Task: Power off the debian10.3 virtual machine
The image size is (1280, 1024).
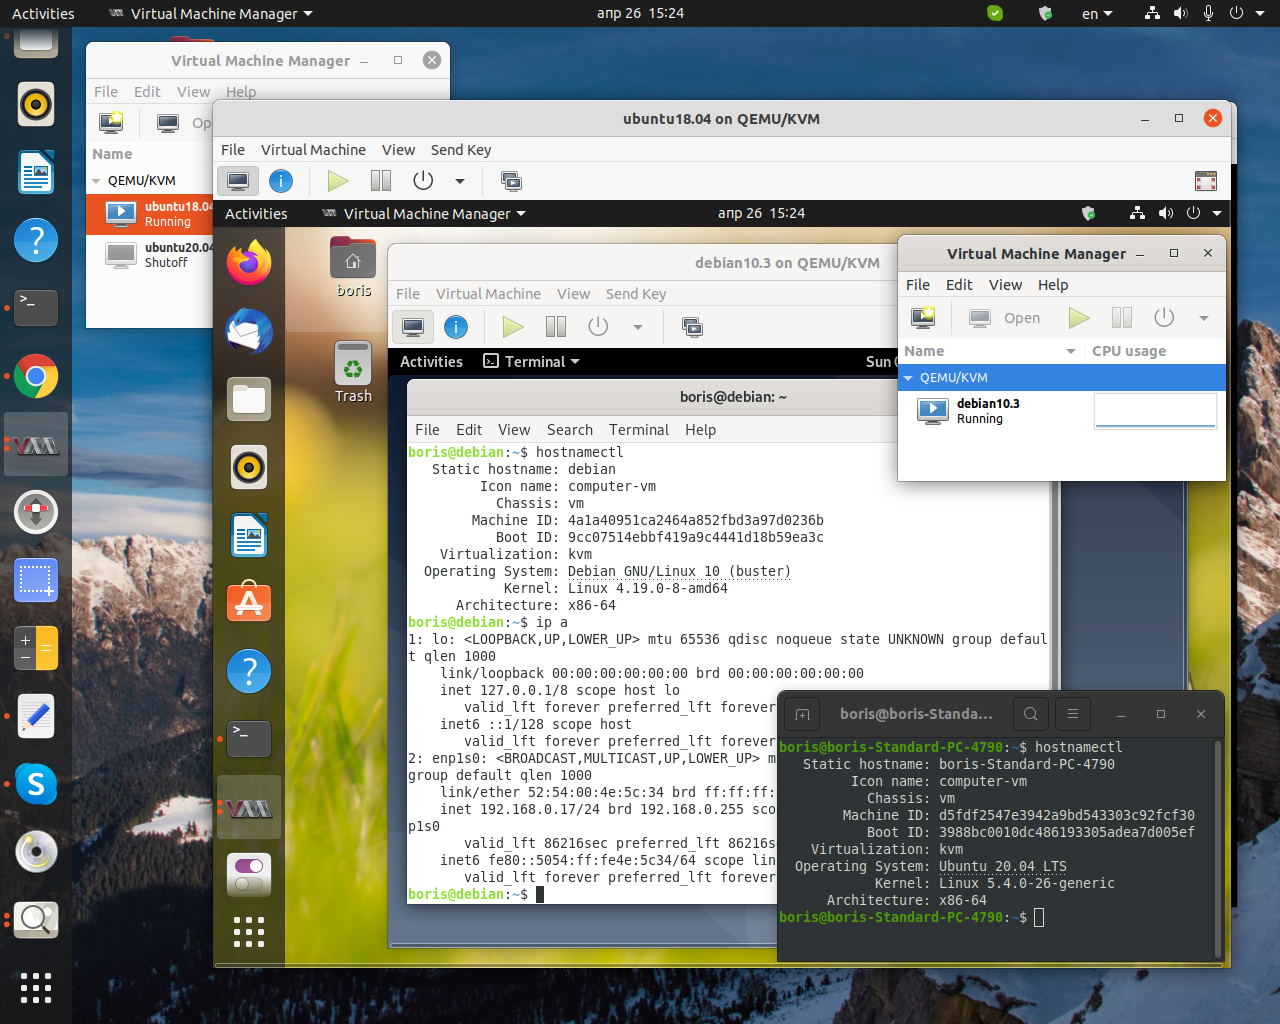Action: pyautogui.click(x=598, y=326)
